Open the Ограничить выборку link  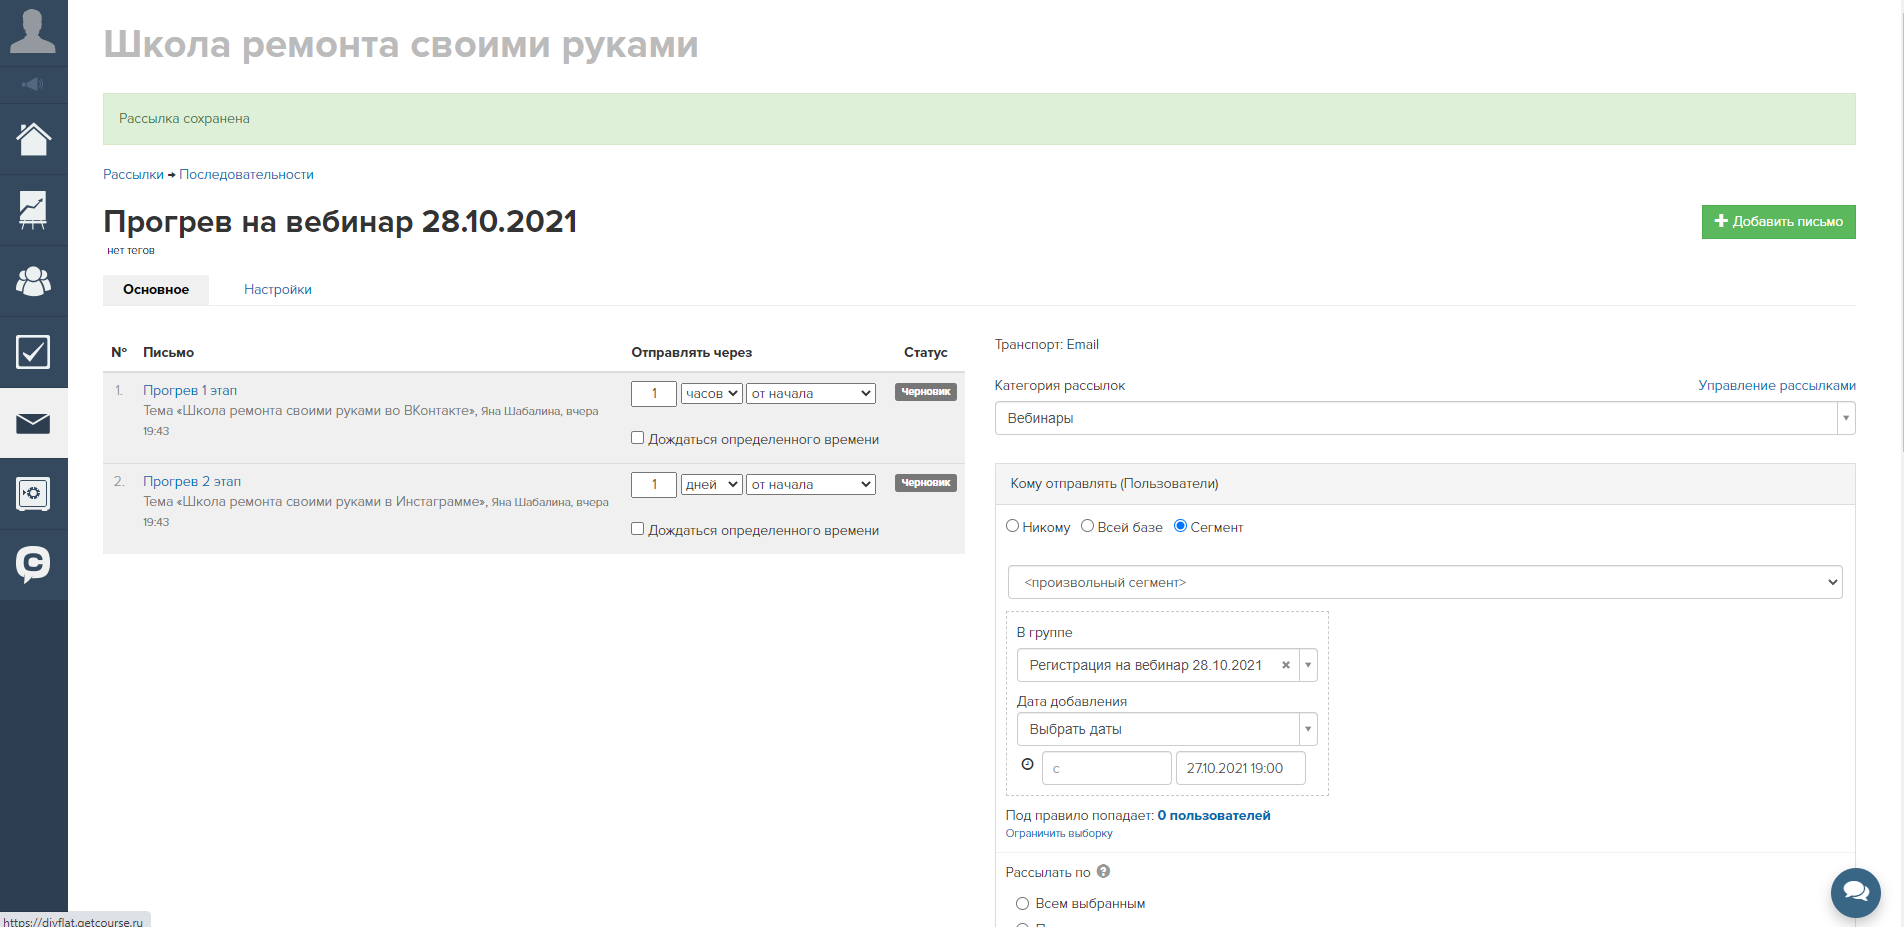pos(1059,832)
